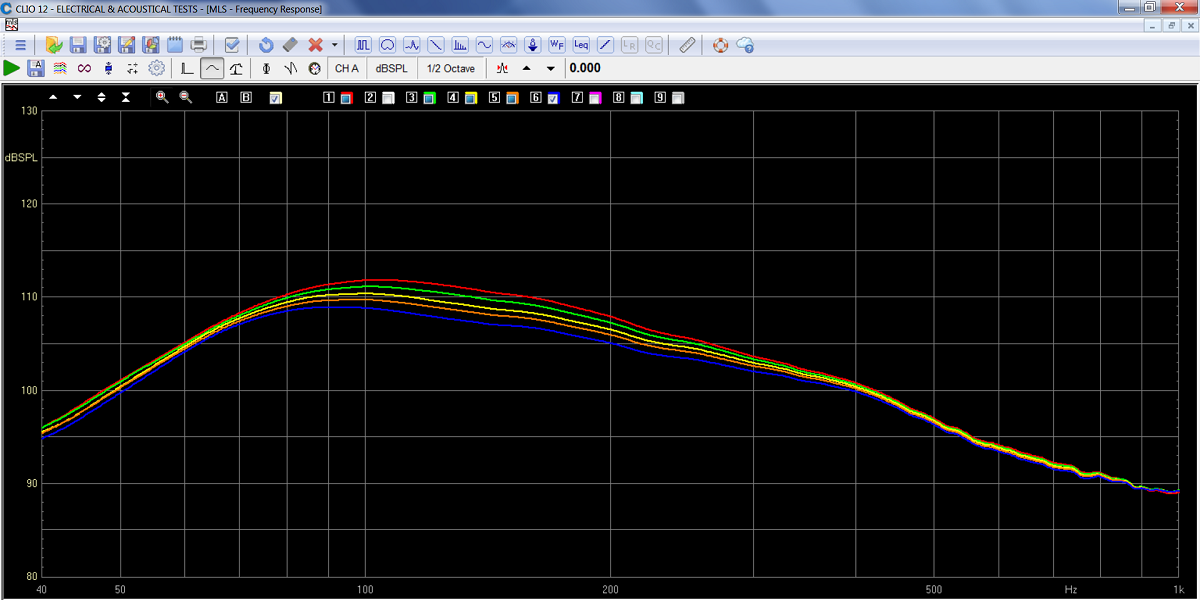Open the blue notepad icon
Viewport: 1200px width, 600px height.
tap(174, 45)
